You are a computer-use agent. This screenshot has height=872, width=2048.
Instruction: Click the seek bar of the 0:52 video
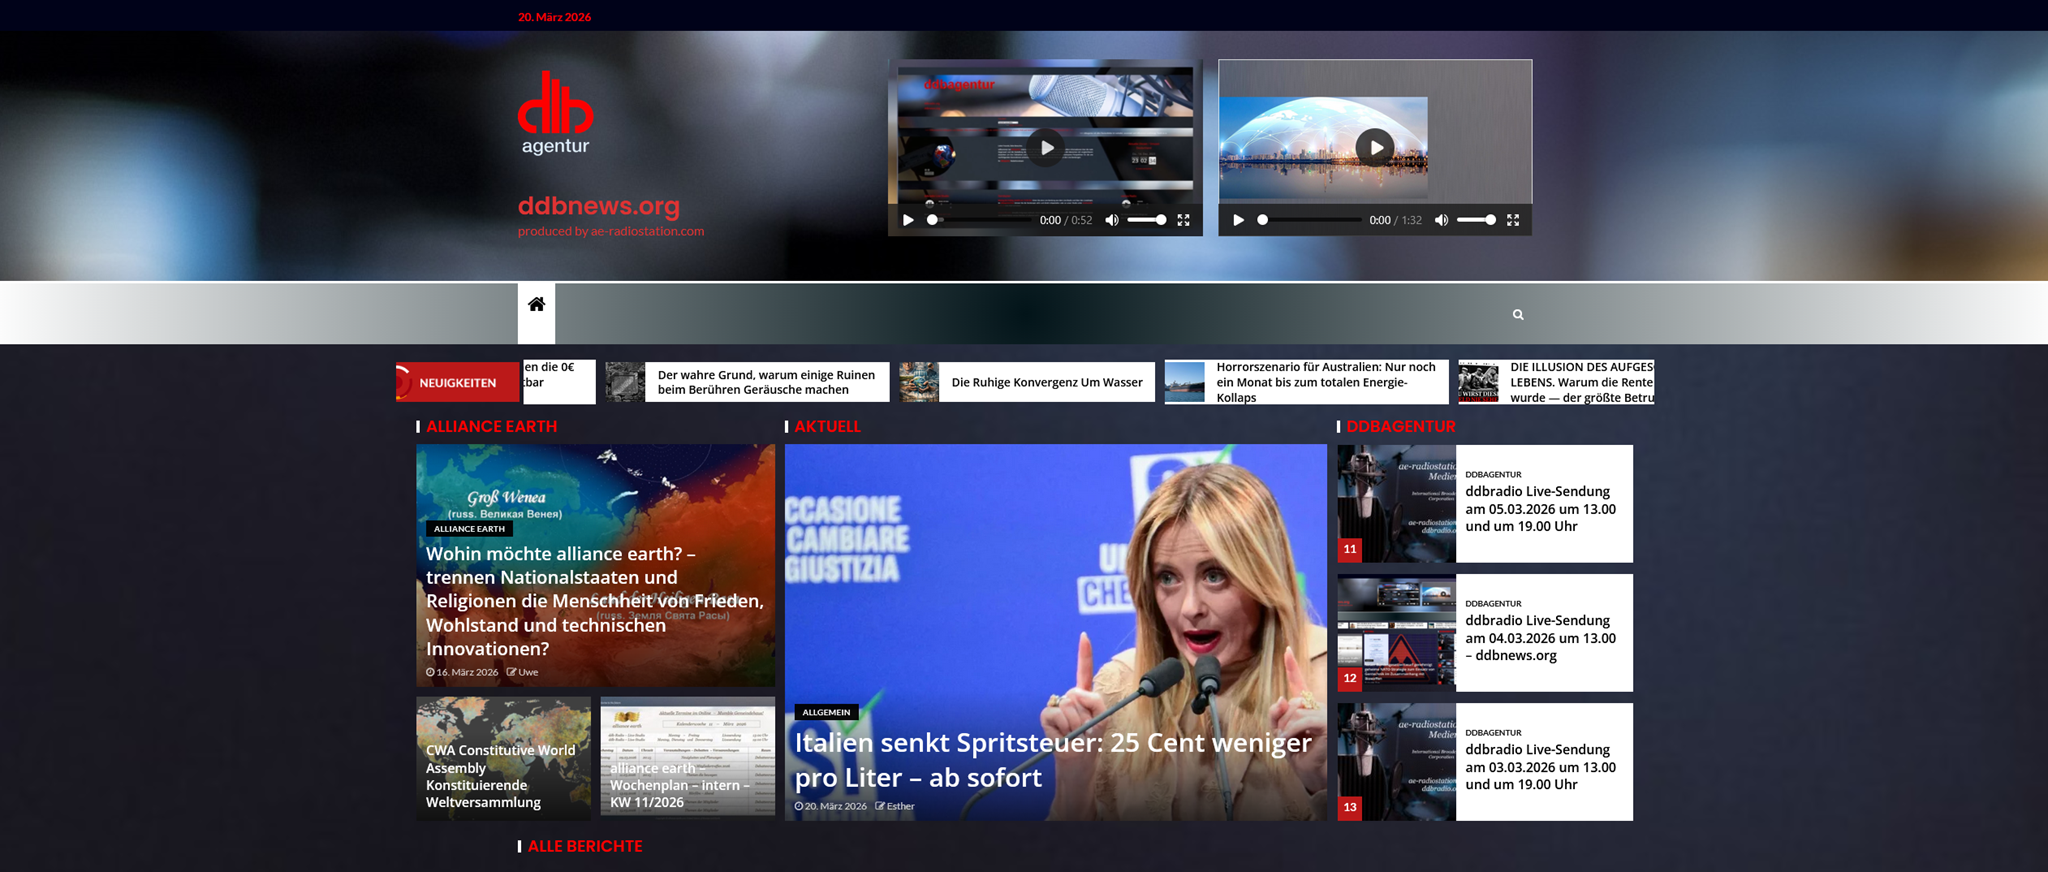(x=980, y=220)
